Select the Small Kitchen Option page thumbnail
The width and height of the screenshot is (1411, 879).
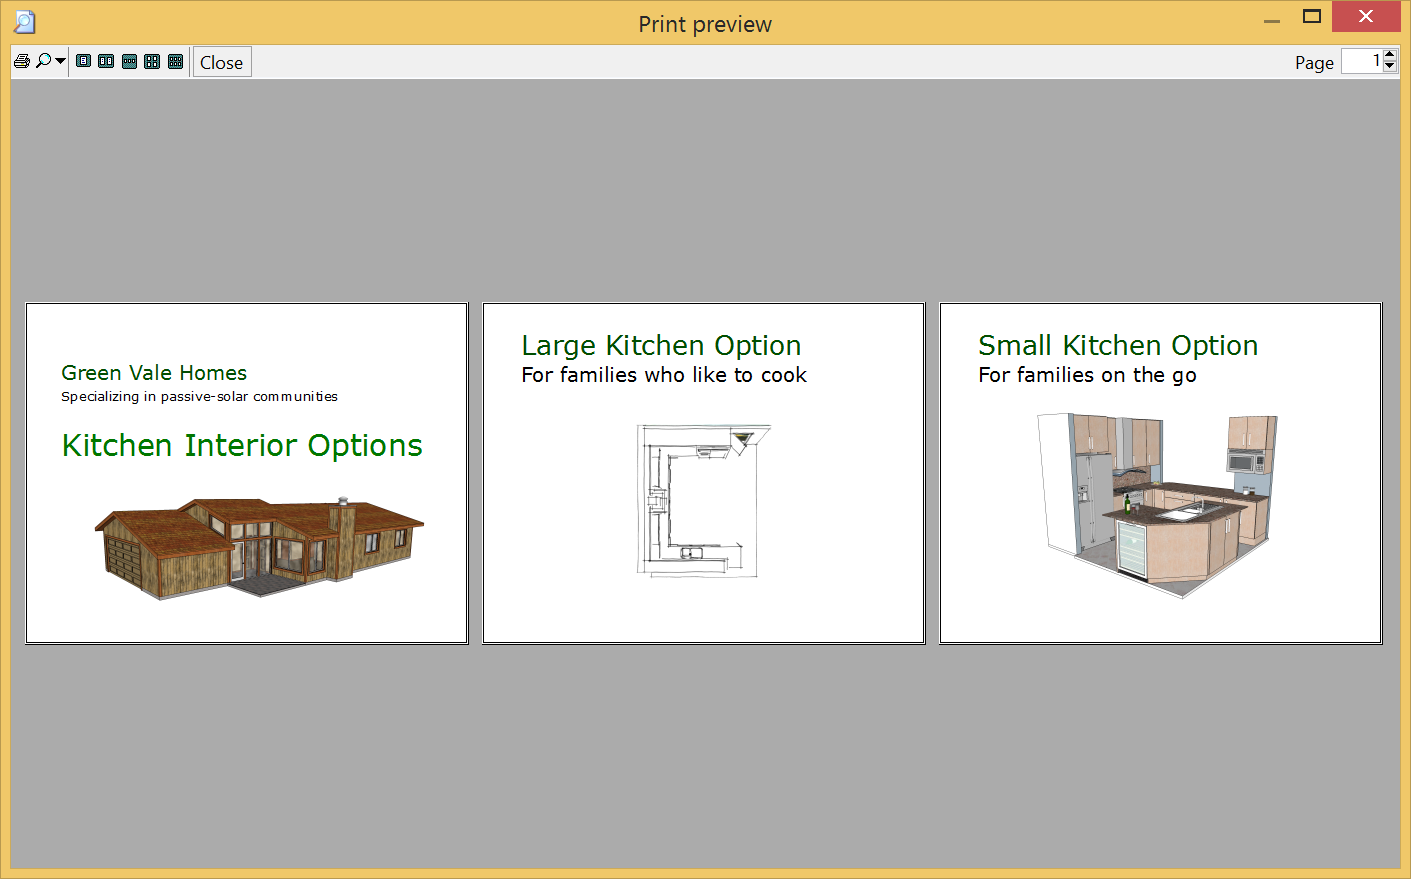point(1161,473)
